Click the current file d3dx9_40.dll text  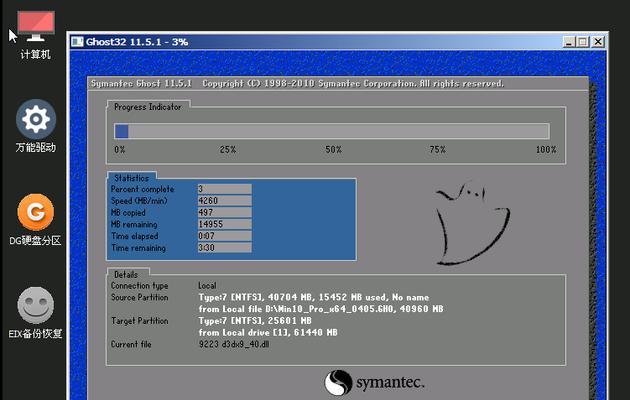coord(234,344)
